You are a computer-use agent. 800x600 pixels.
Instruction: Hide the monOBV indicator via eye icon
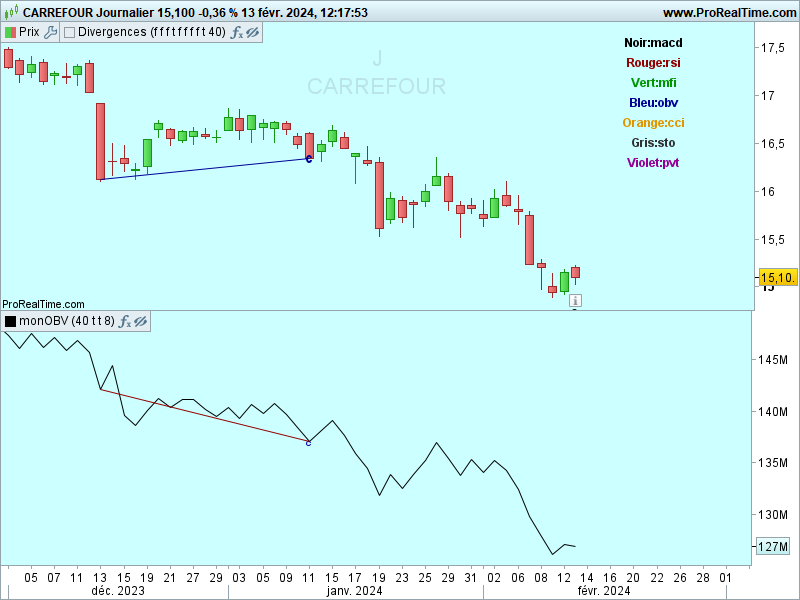pos(141,321)
